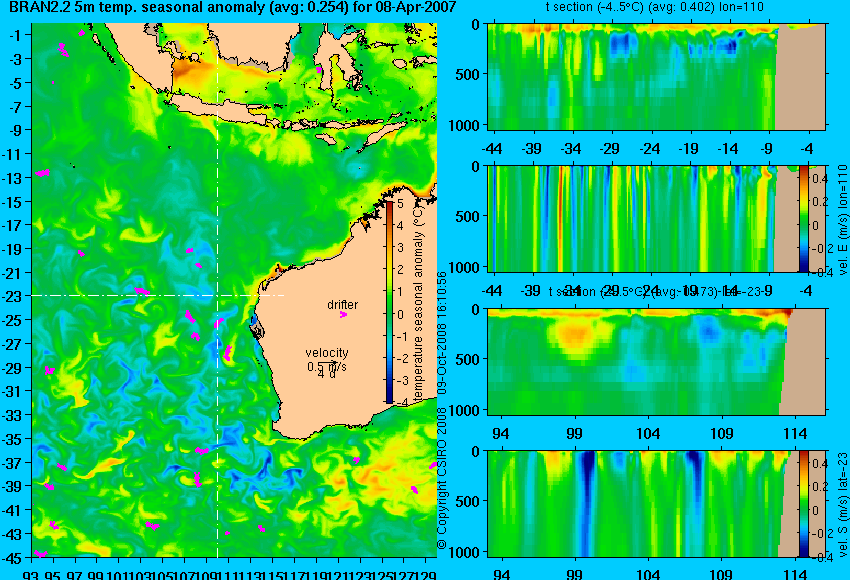
Task: Open the lat=-23 temperature section plot
Action: (x=656, y=362)
